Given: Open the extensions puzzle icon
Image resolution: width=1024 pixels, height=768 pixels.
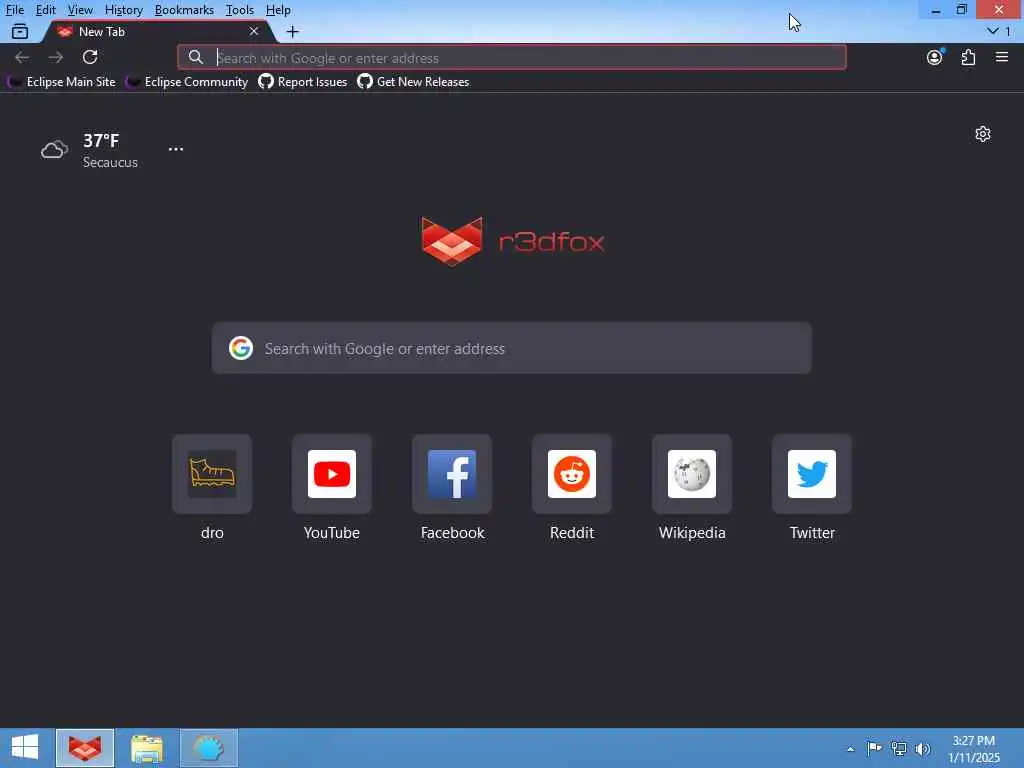Looking at the screenshot, I should pyautogui.click(x=968, y=57).
